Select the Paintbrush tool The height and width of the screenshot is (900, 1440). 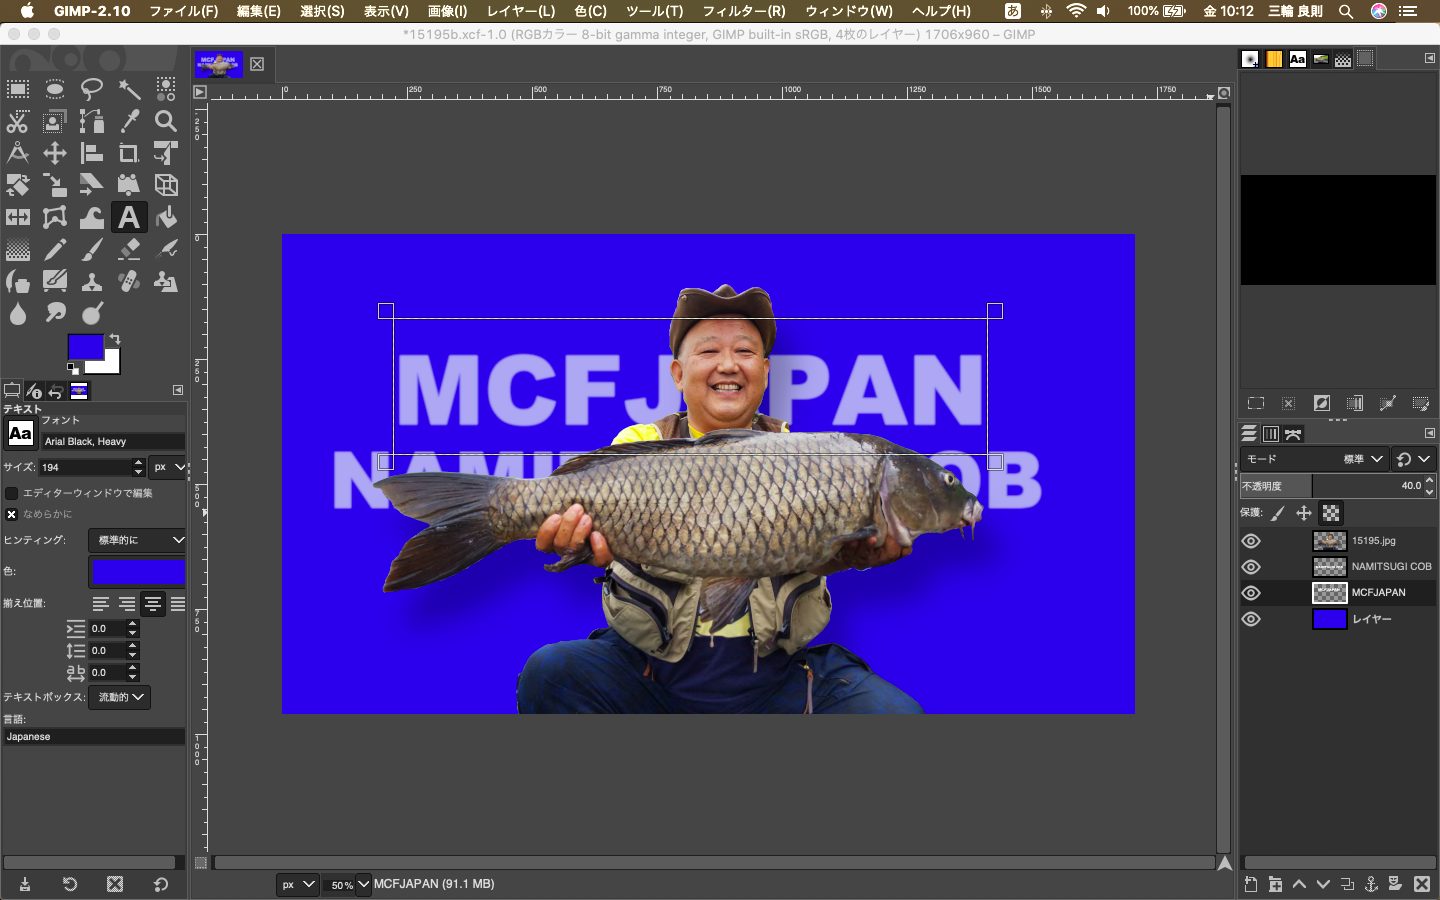92,249
